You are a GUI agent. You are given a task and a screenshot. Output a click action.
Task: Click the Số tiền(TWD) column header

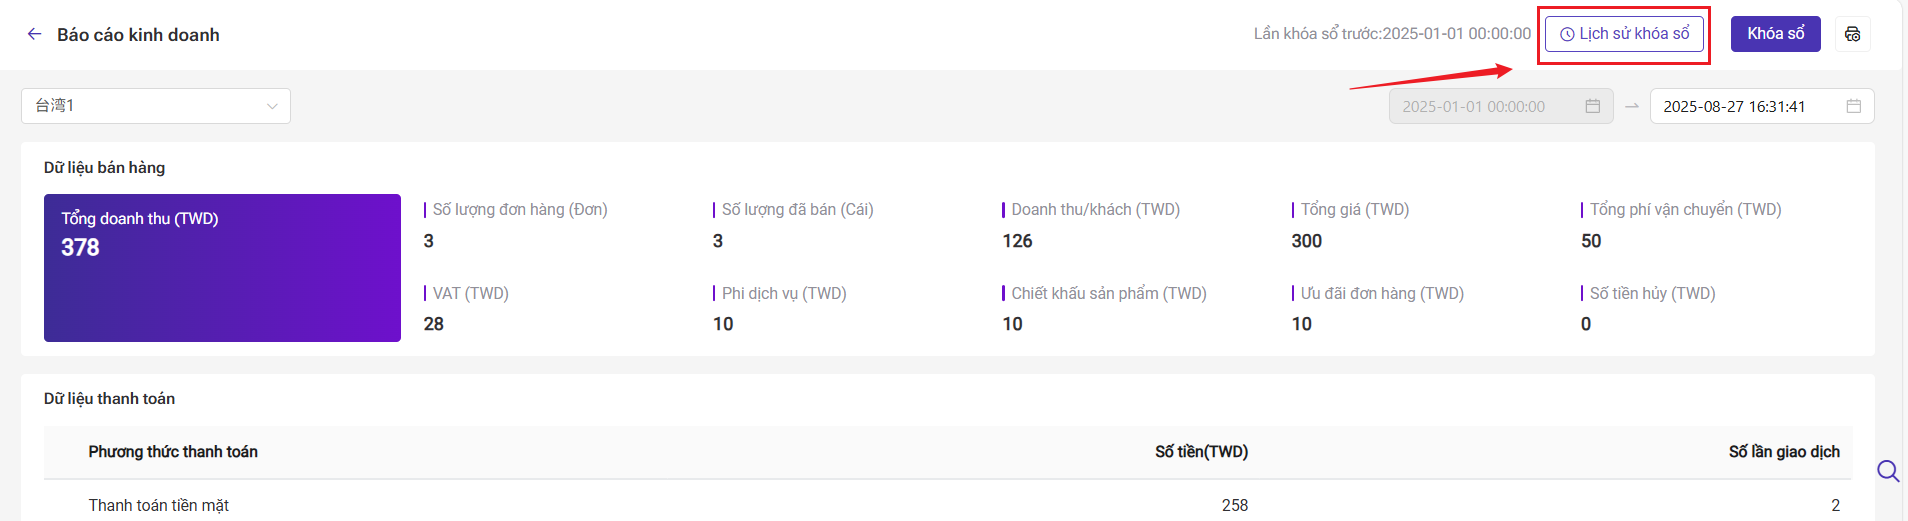tap(1201, 452)
